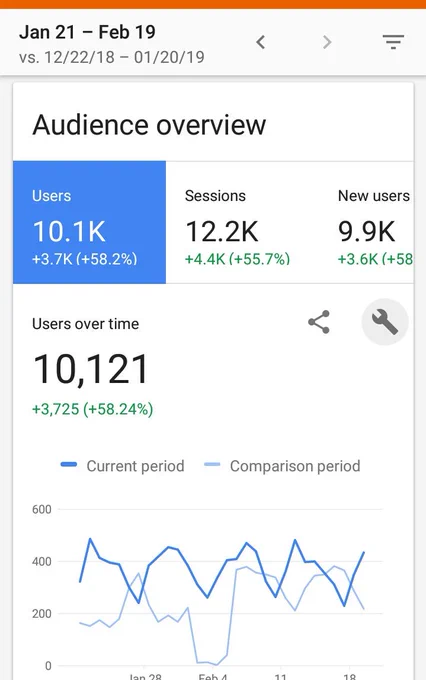426x680 pixels.
Task: Tap the +3,725 (+58.24%) change value
Action: [92, 409]
